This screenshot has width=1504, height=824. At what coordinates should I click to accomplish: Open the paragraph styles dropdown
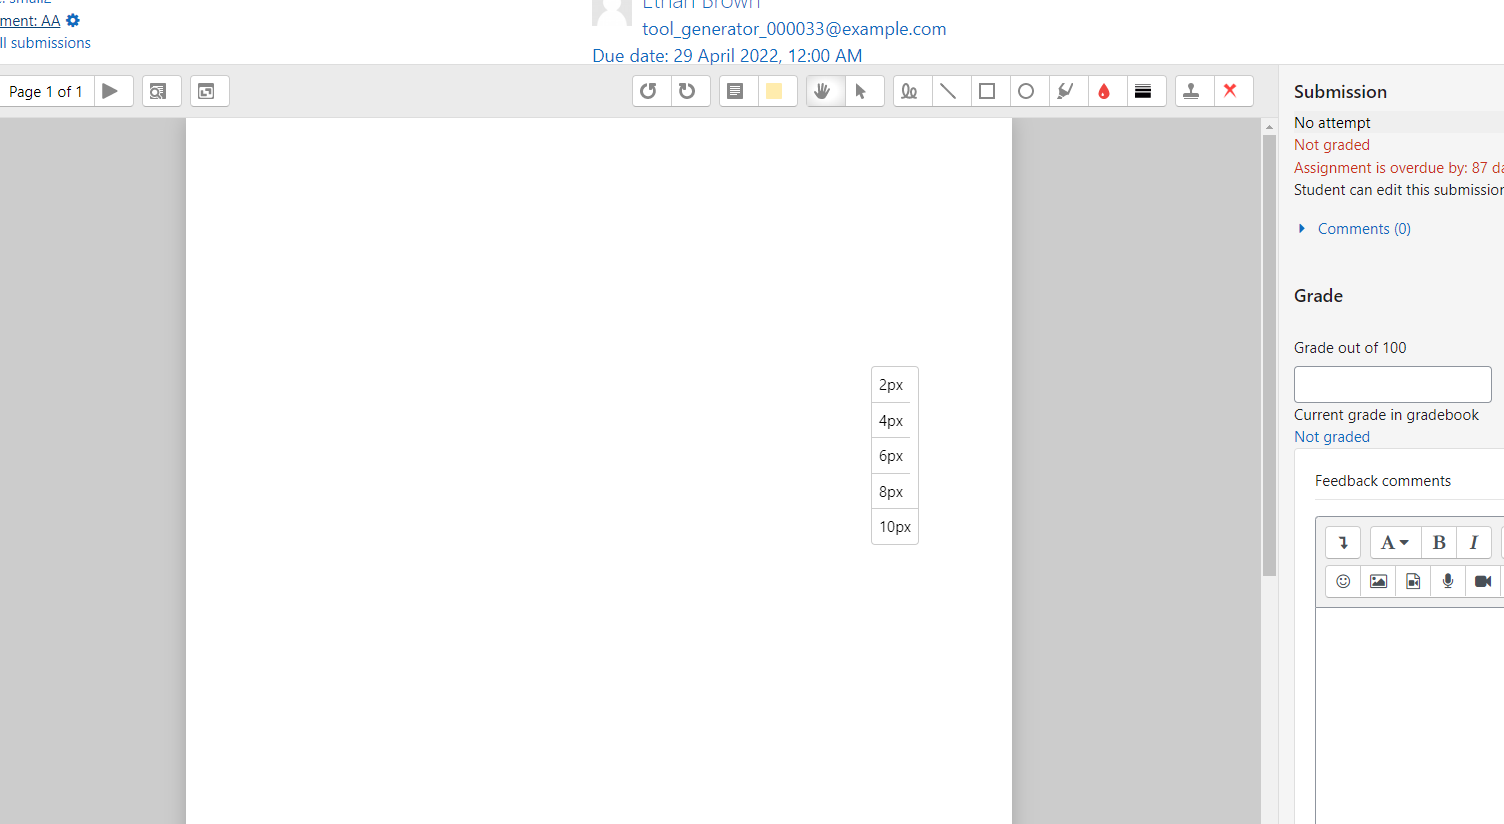(1395, 542)
